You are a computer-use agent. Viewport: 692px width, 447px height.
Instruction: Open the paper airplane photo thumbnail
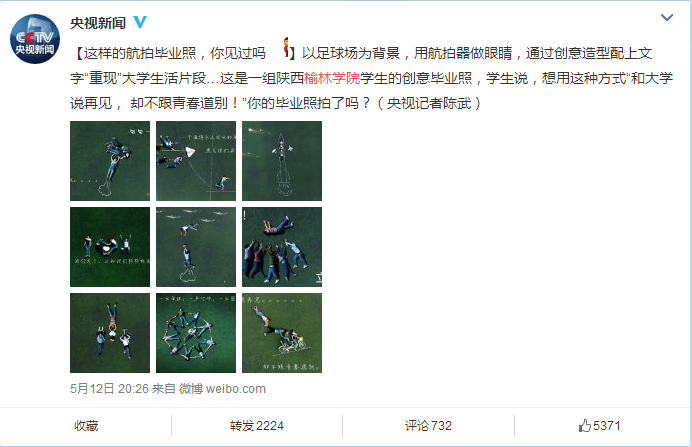(196, 161)
